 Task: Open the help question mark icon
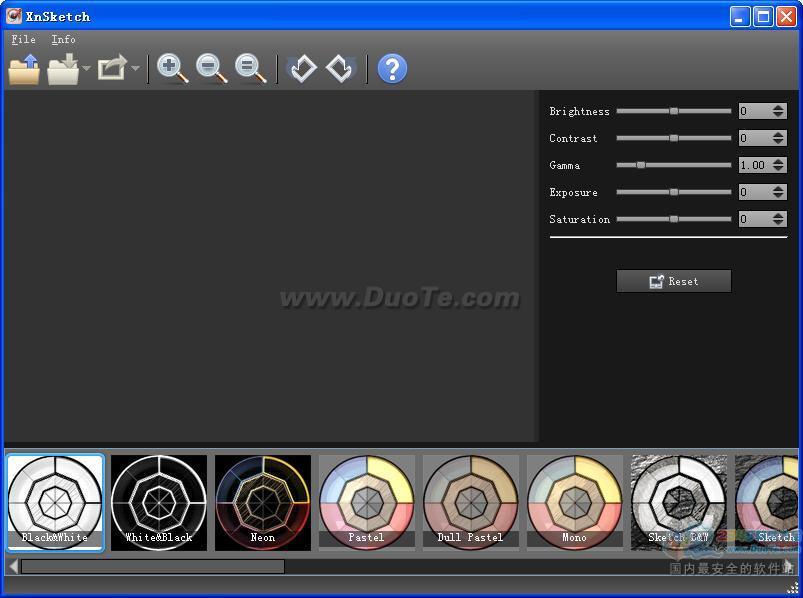[392, 68]
